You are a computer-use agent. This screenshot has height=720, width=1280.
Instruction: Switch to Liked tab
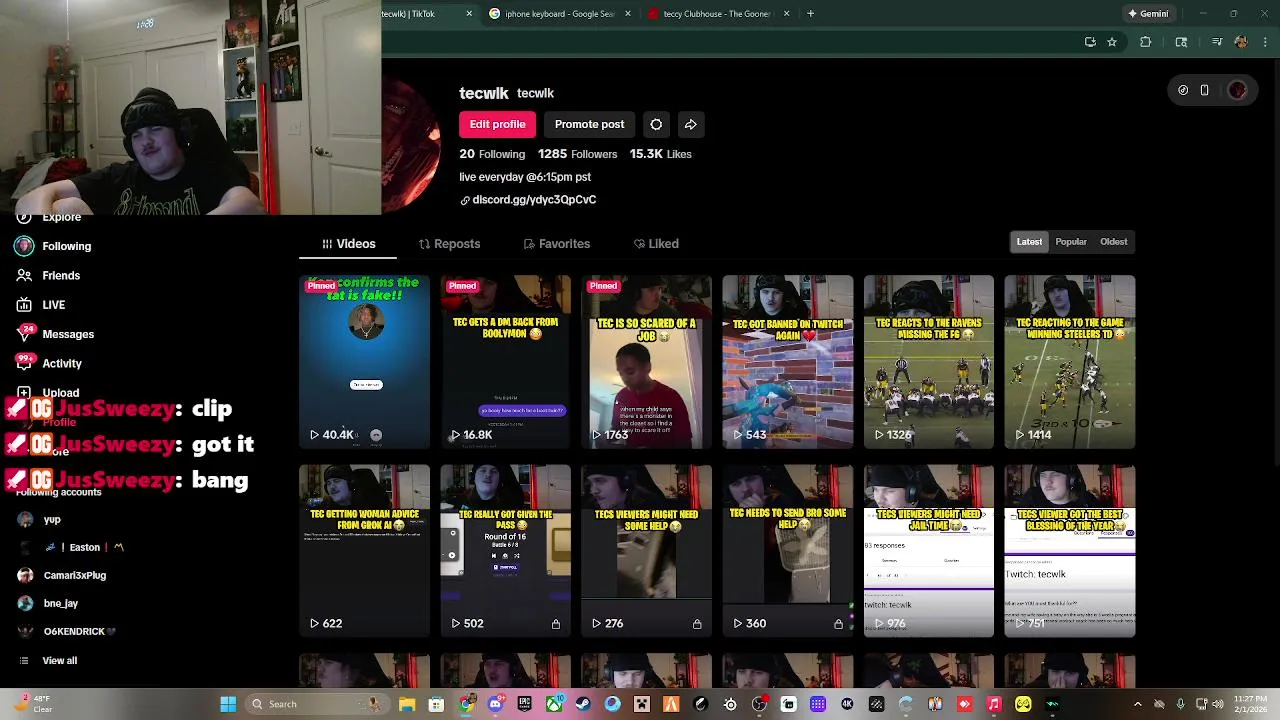pyautogui.click(x=656, y=244)
